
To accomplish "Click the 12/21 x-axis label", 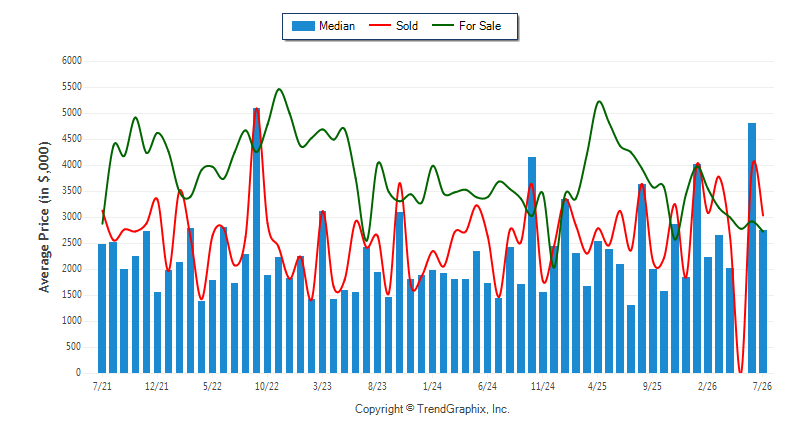I will [x=157, y=386].
